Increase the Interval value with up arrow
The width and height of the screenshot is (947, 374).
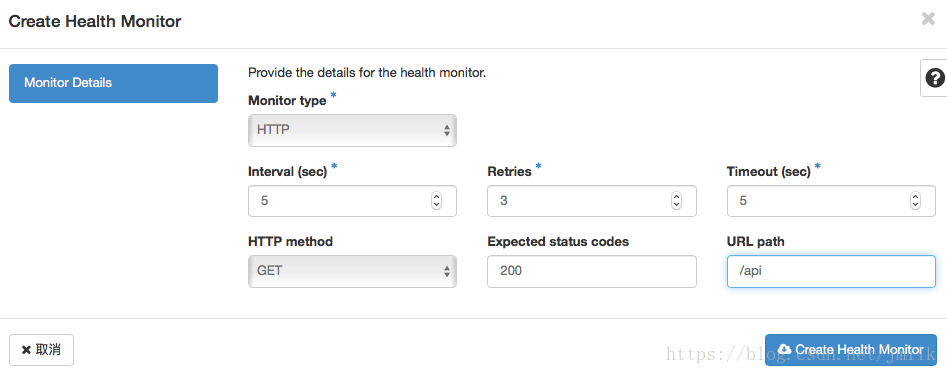click(436, 197)
